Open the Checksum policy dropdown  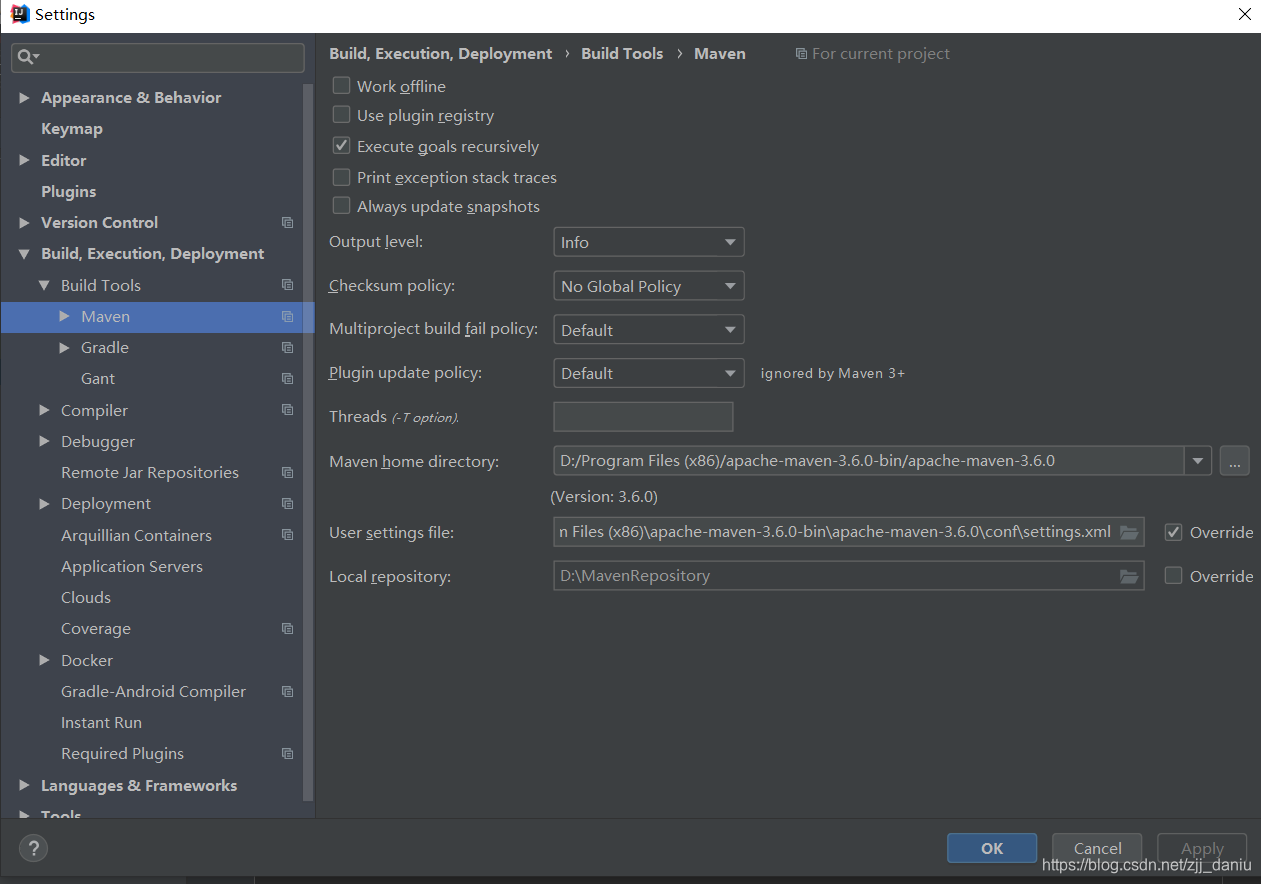[x=648, y=286]
